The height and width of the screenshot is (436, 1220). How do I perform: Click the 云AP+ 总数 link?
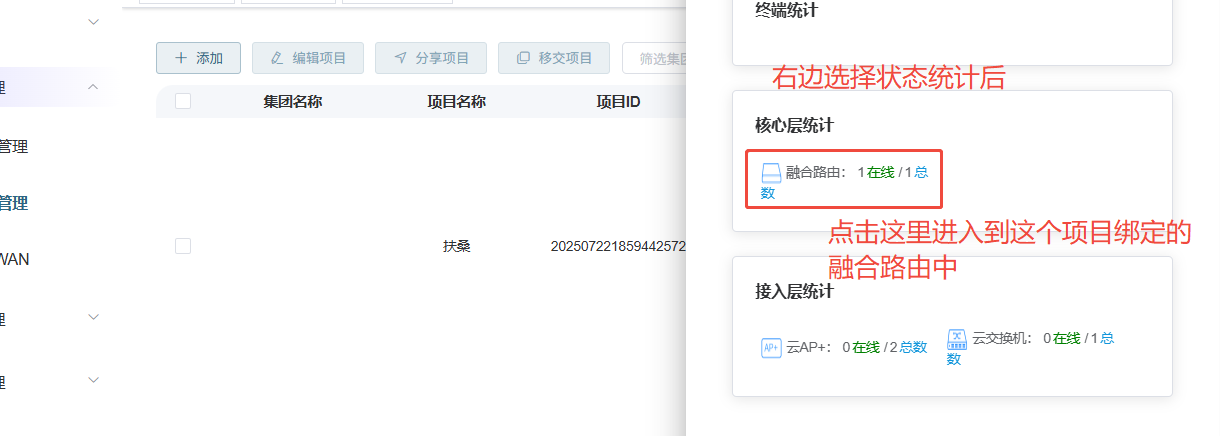pos(912,347)
